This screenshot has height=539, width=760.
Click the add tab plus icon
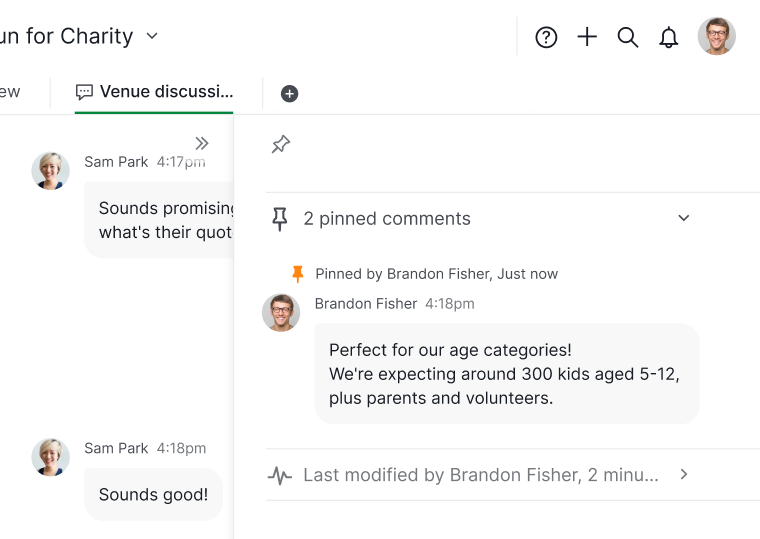coord(289,93)
